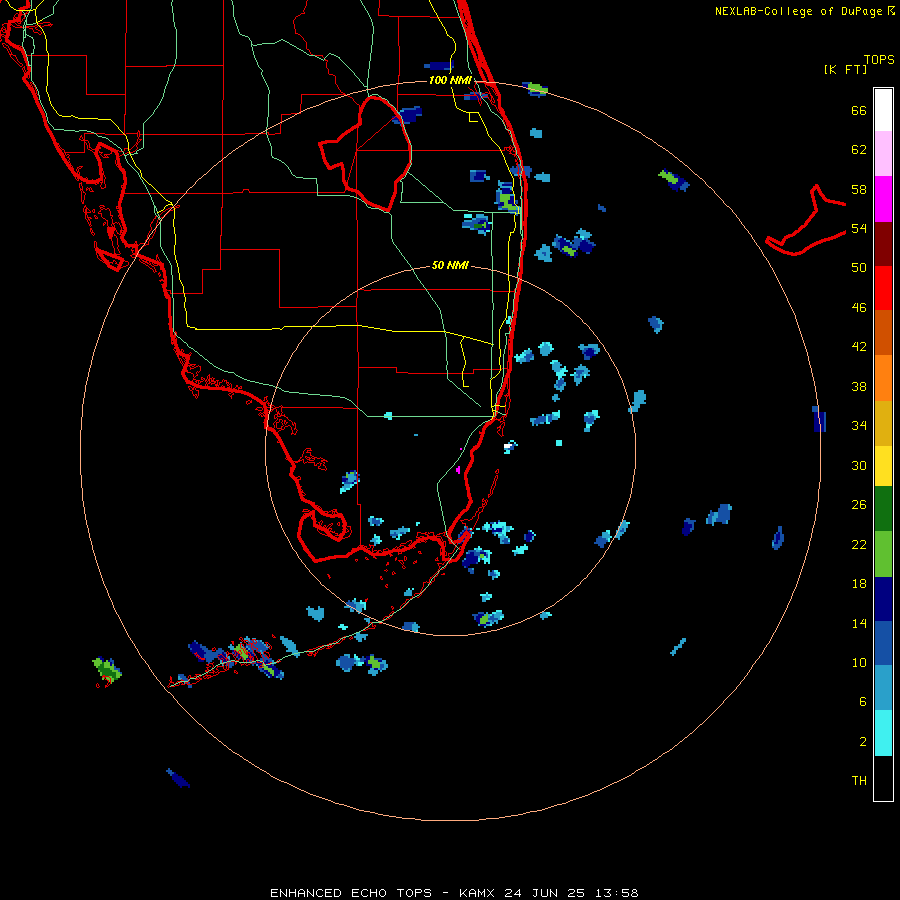
Task: Click the dark orange legend swatch
Action: tap(883, 332)
